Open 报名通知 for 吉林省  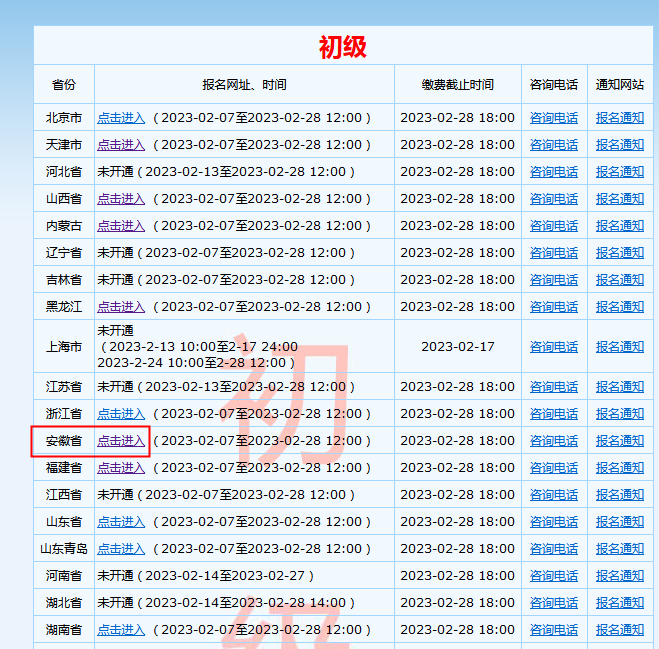(x=620, y=280)
